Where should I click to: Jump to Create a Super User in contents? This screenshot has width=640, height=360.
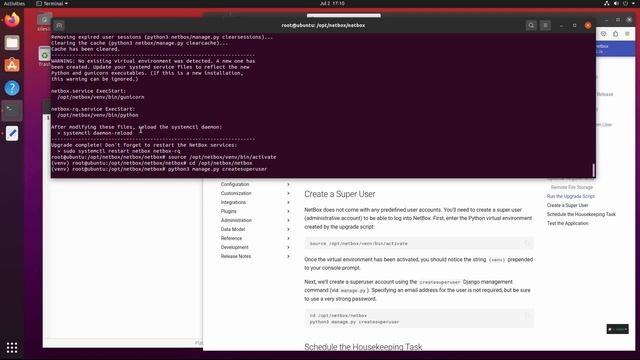(567, 205)
